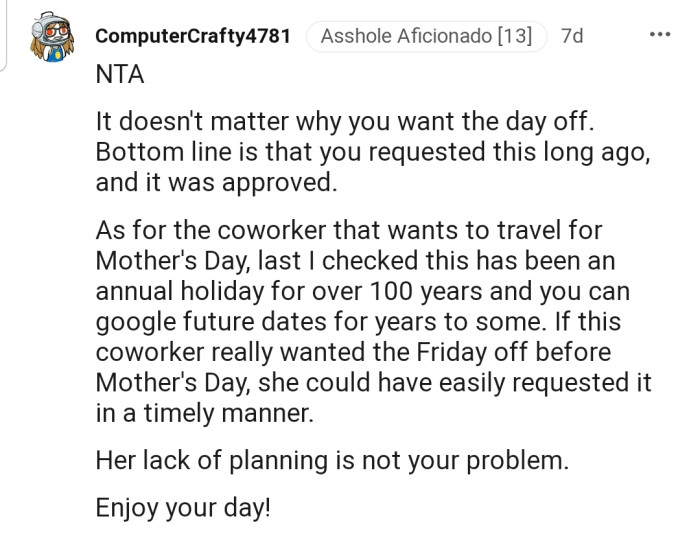Click the 7d comment timestamp
This screenshot has height=534, width=700.
pos(573,36)
